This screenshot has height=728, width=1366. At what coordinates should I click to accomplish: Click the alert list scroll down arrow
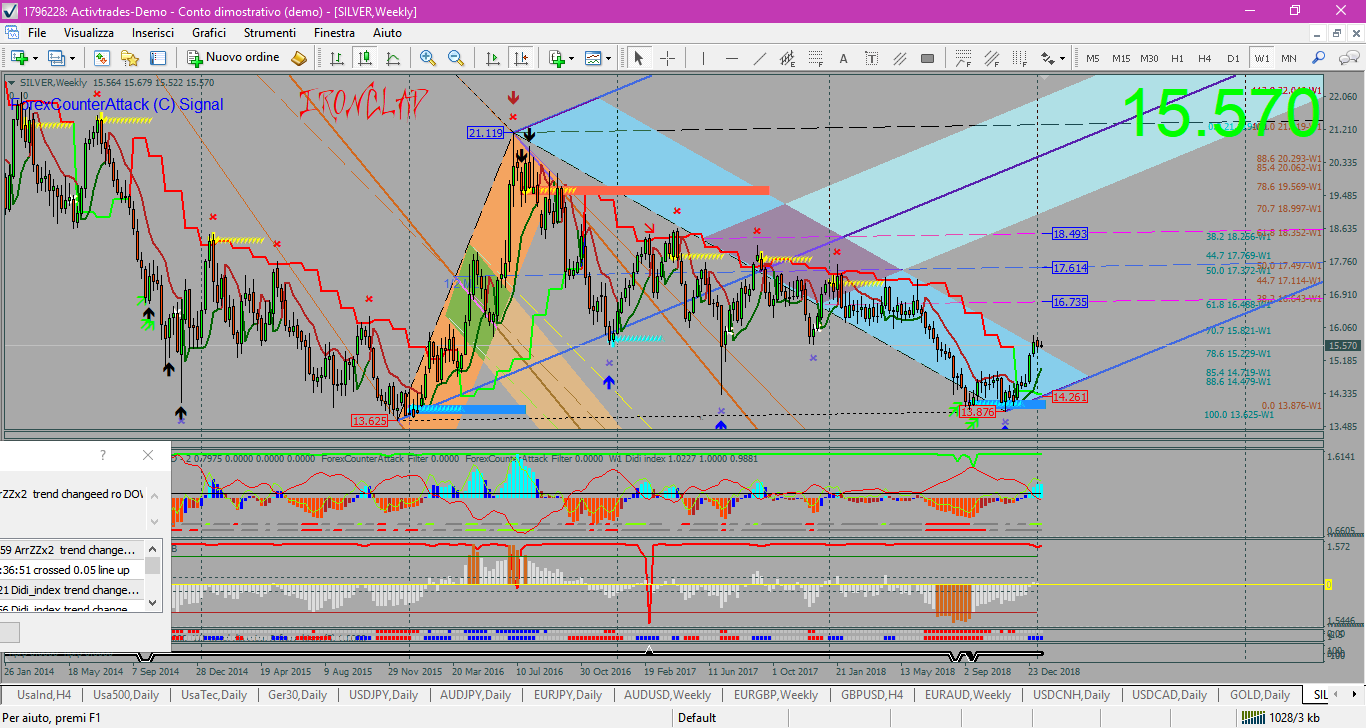tap(153, 602)
